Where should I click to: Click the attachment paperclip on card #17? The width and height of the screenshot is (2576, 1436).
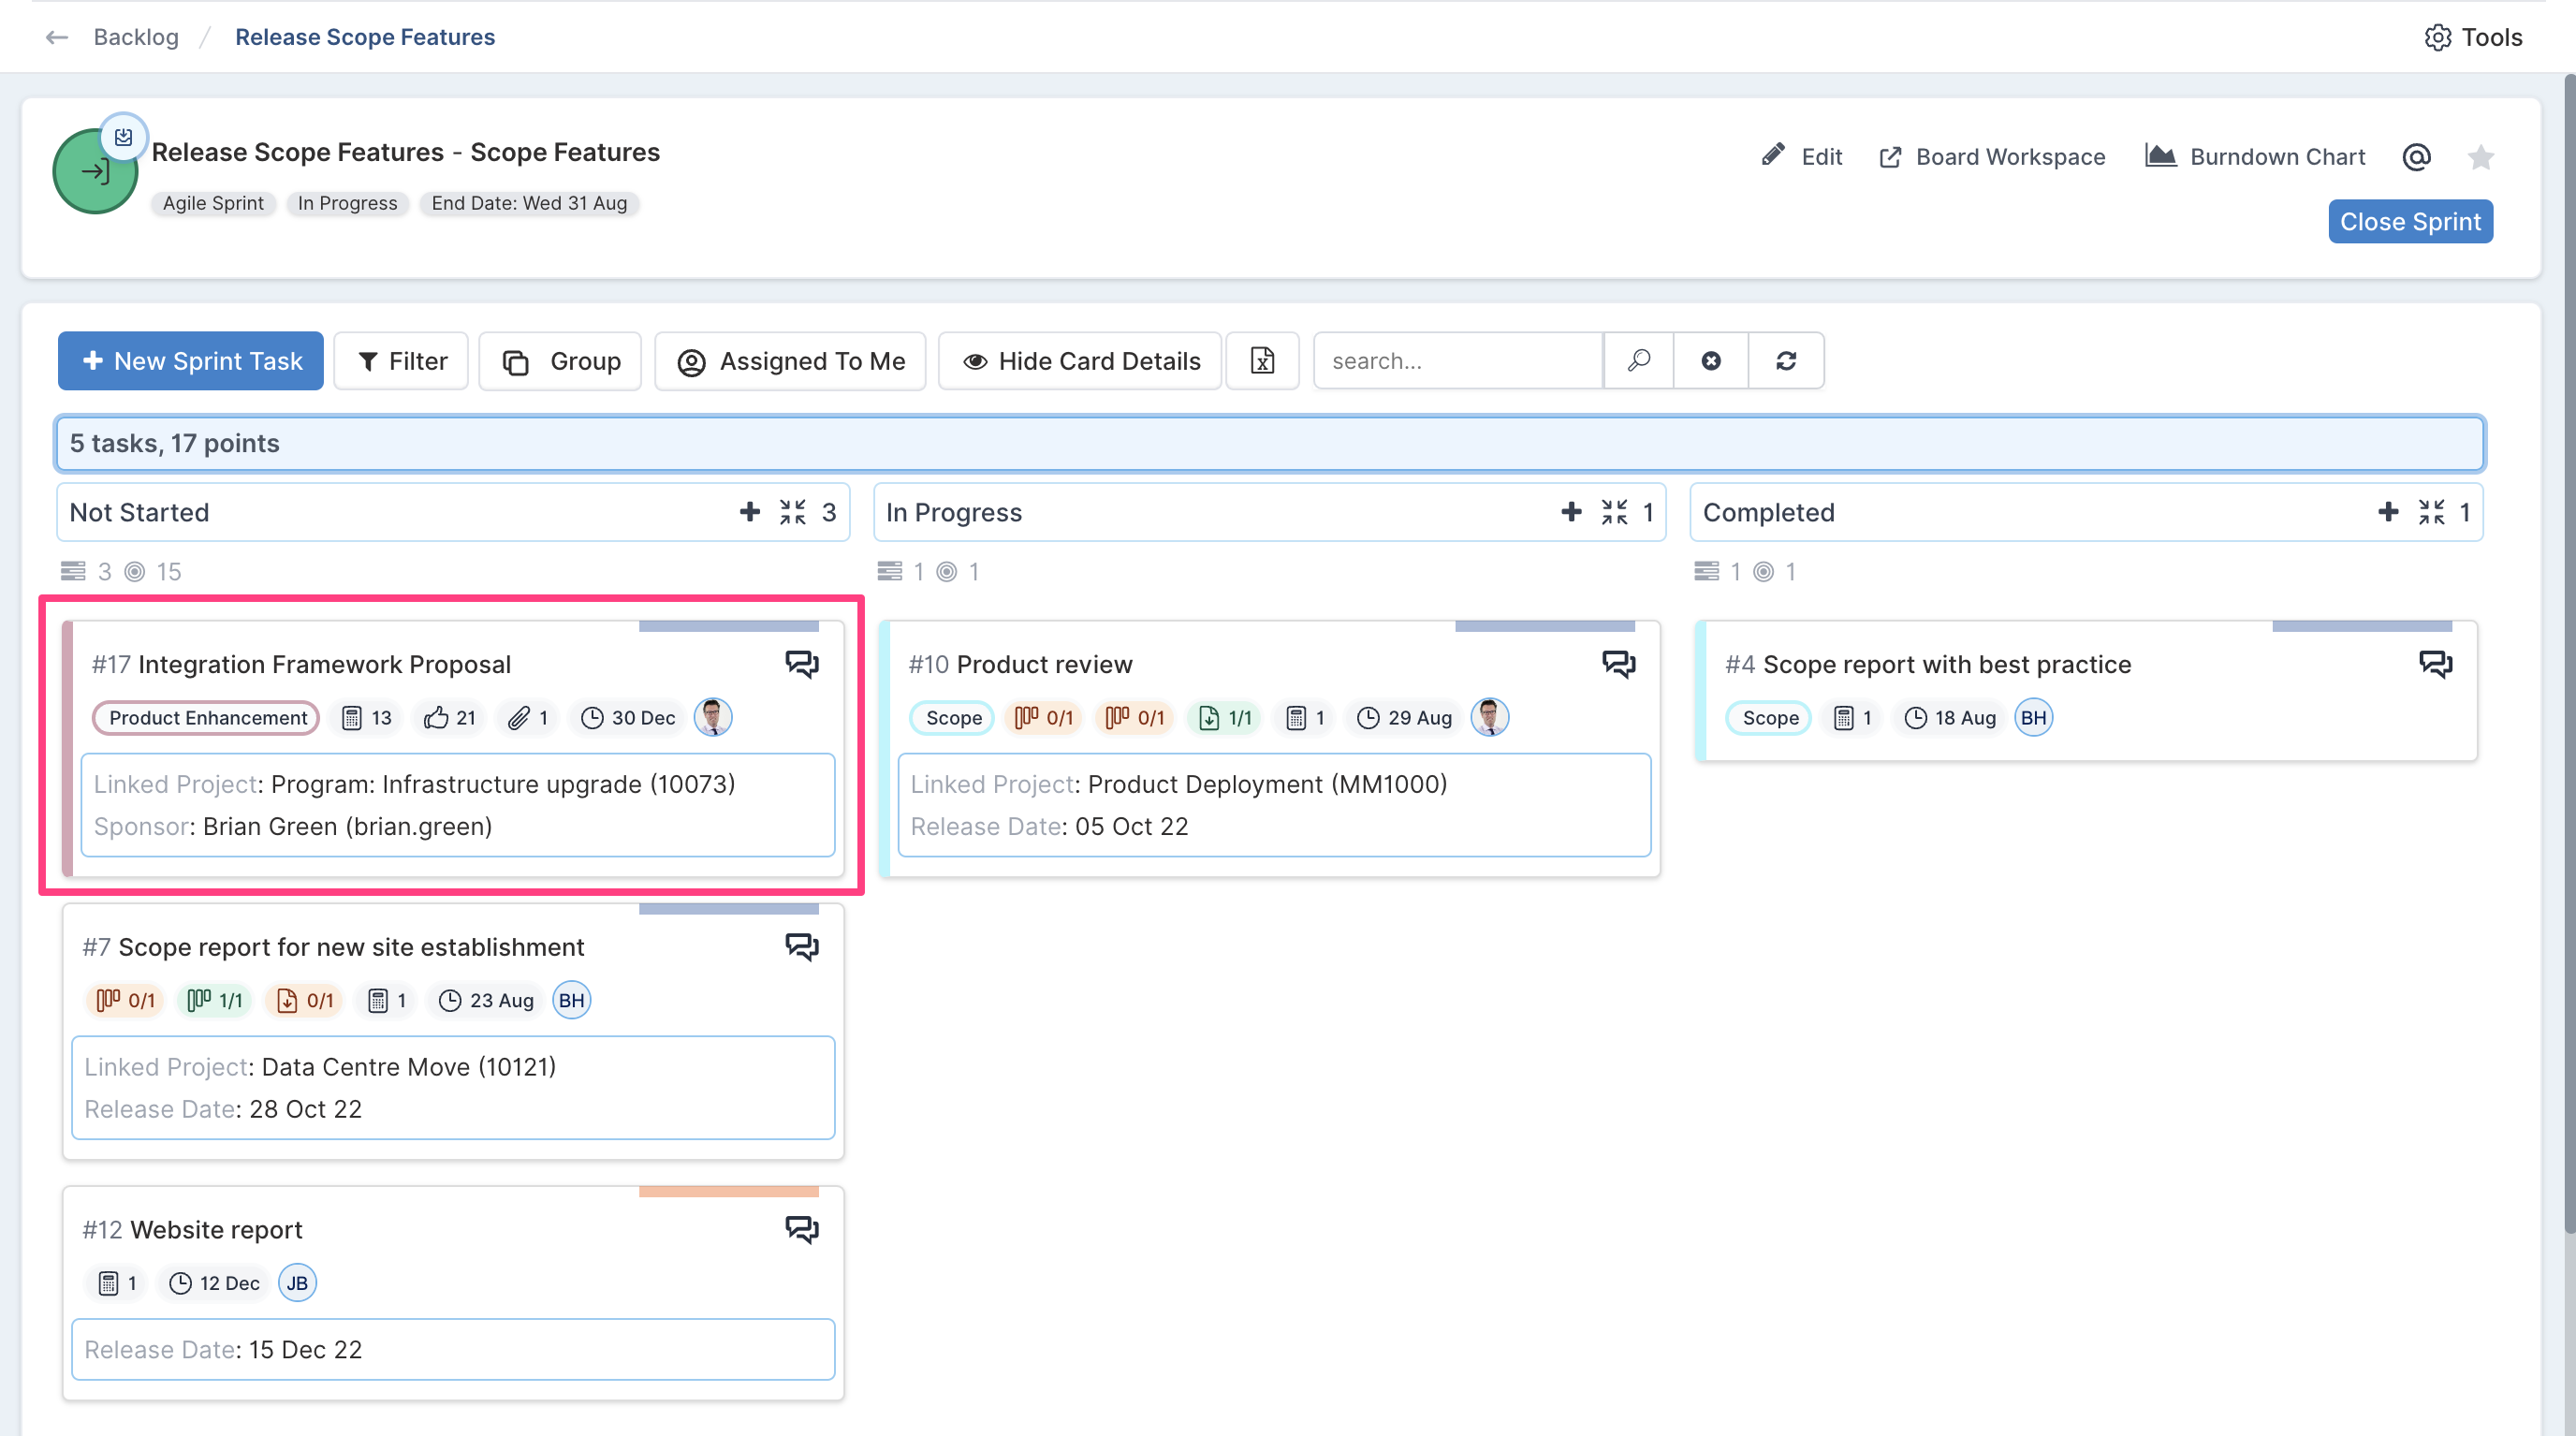pyautogui.click(x=528, y=718)
